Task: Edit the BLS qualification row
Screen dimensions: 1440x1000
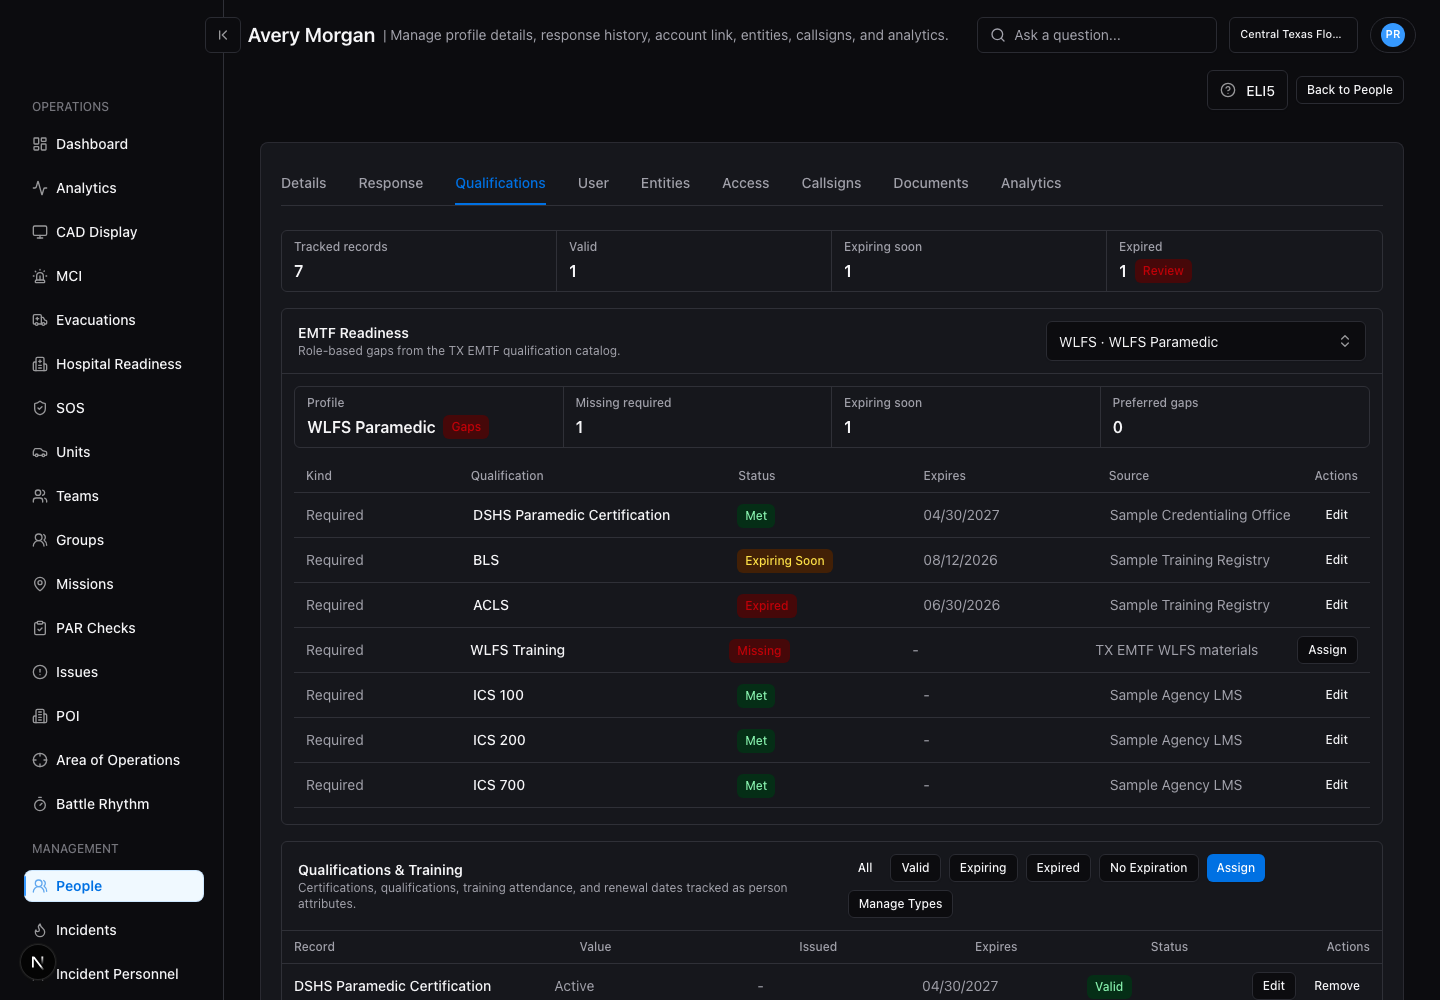Action: click(x=1336, y=560)
